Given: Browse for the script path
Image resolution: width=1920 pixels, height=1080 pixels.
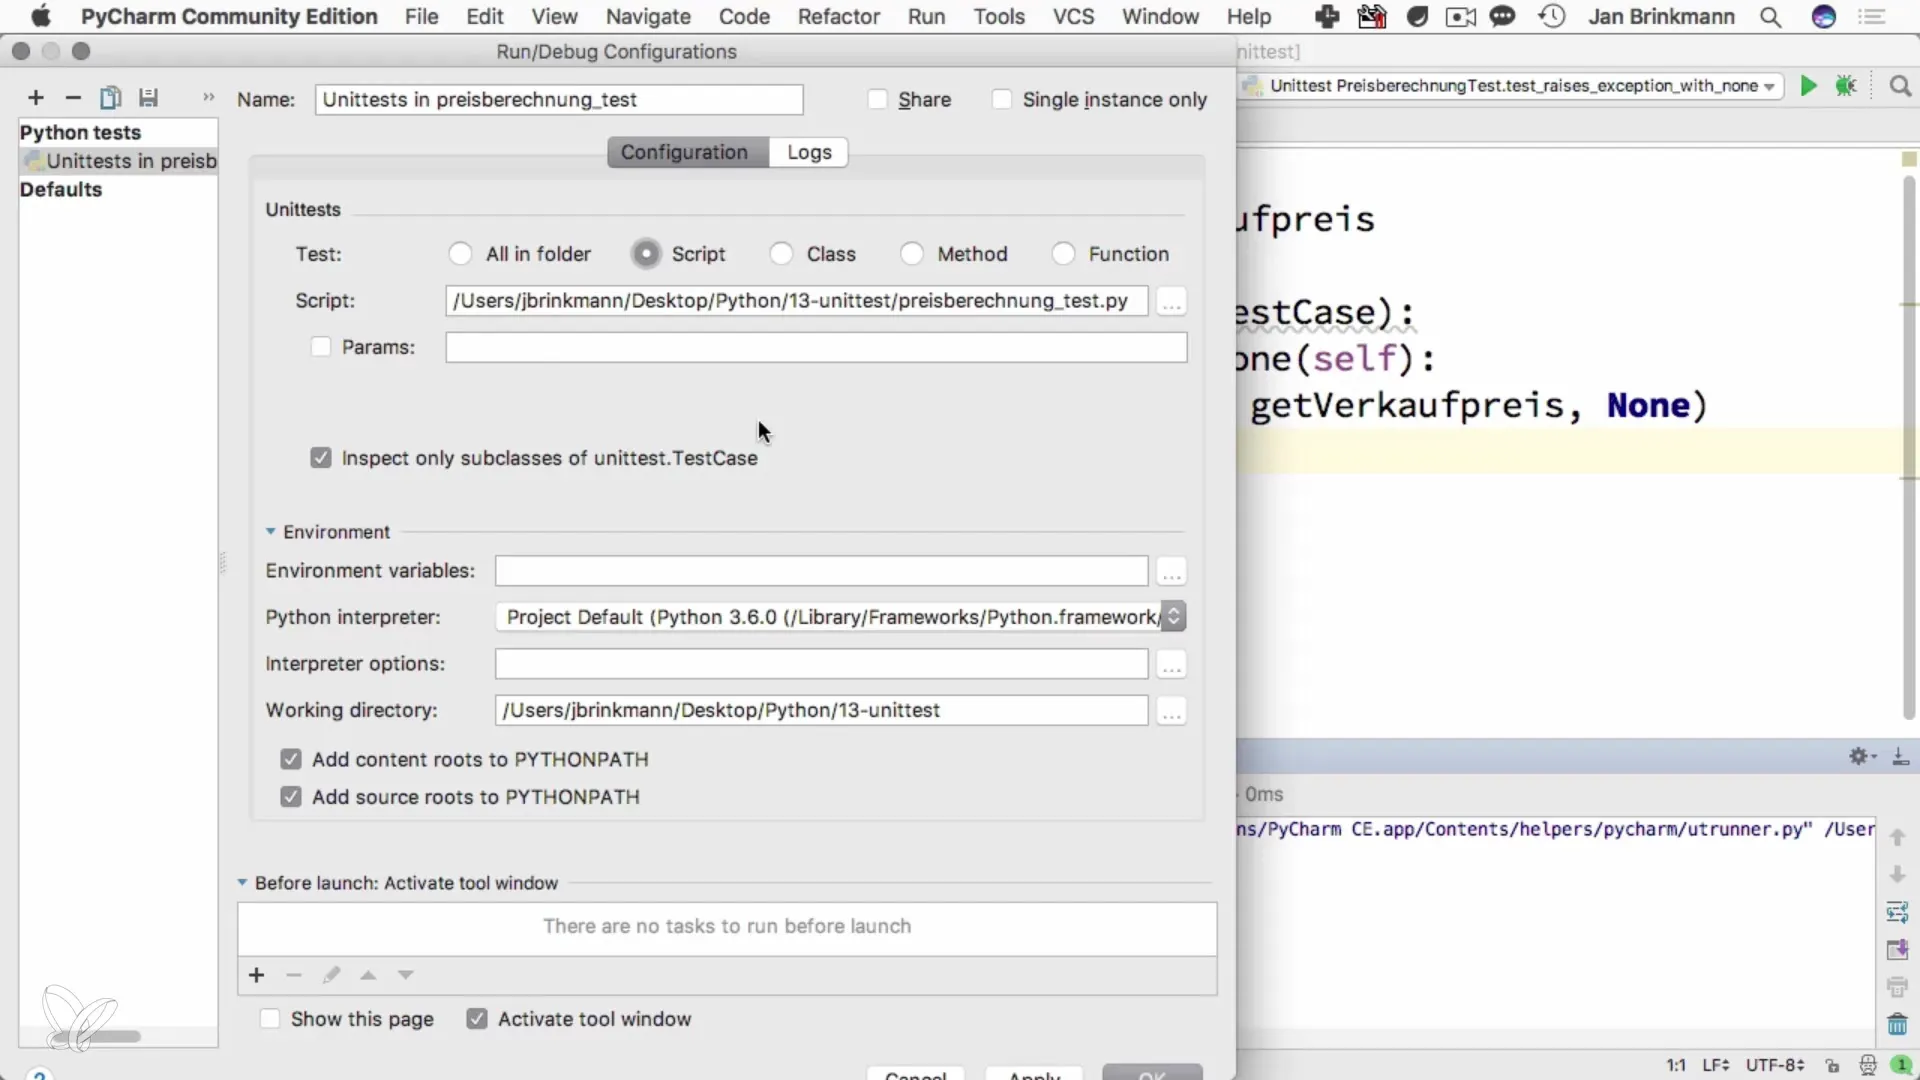Looking at the screenshot, I should (1171, 301).
